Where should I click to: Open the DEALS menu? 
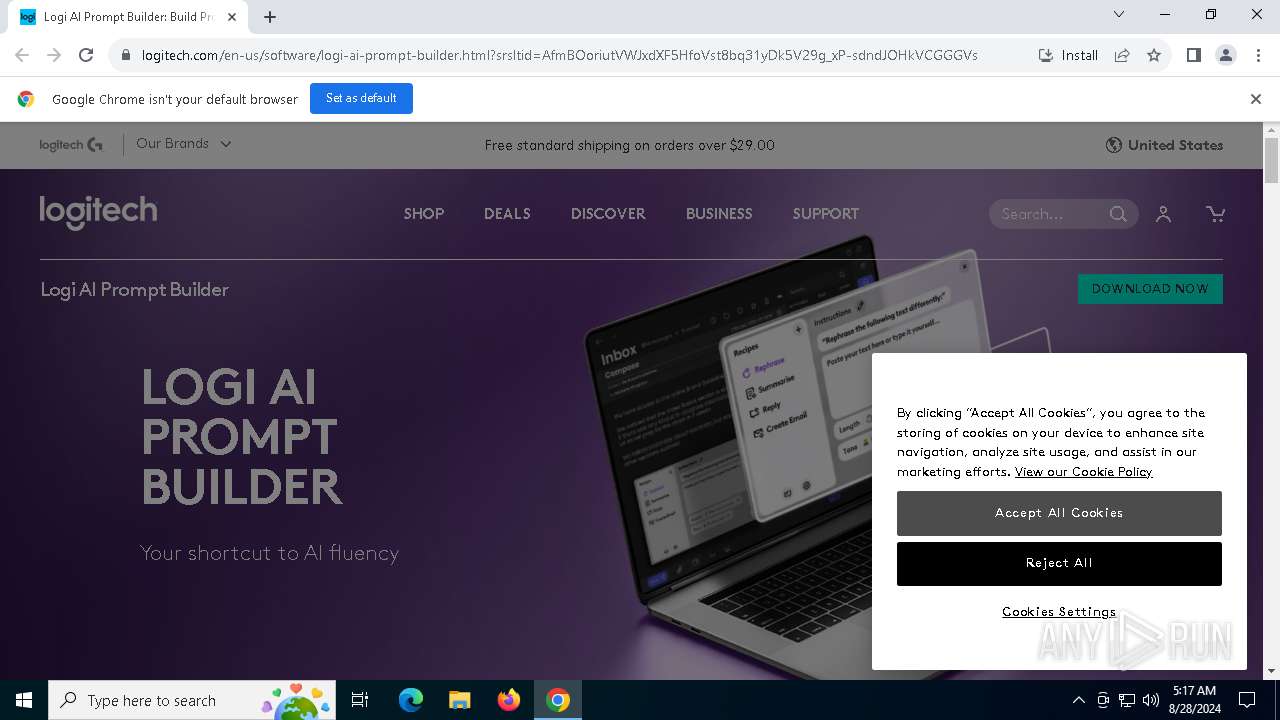click(x=507, y=214)
